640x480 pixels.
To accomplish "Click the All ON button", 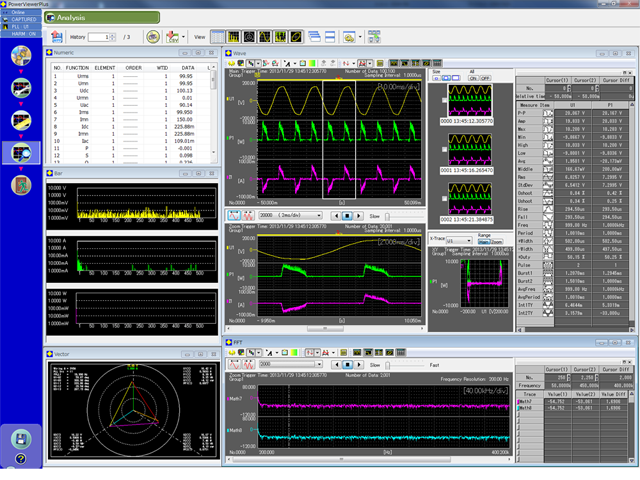I will [x=473, y=78].
